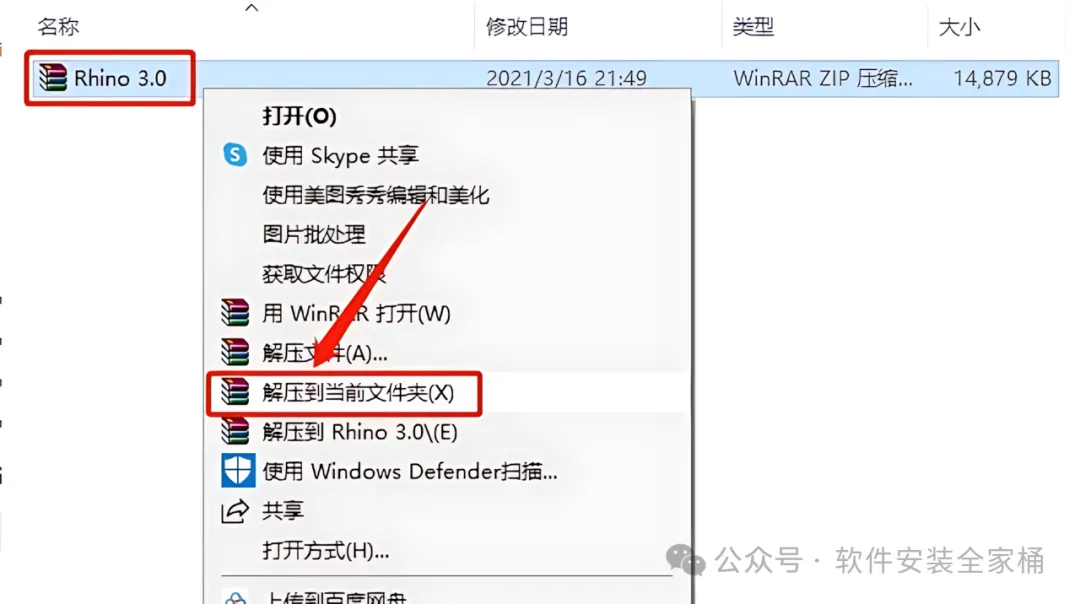Sort by the 名称 column header
This screenshot has height=604, width=1080.
click(58, 27)
